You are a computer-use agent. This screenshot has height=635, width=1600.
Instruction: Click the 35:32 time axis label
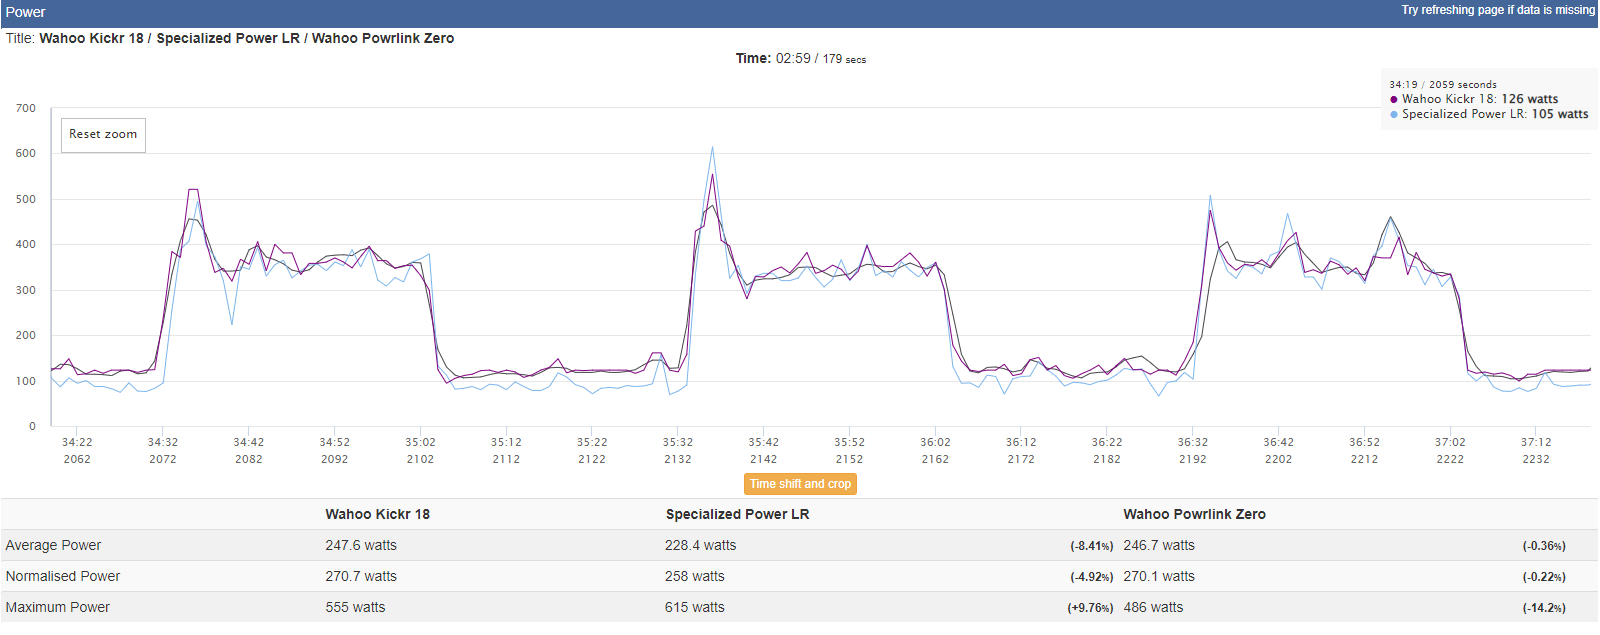click(x=677, y=442)
